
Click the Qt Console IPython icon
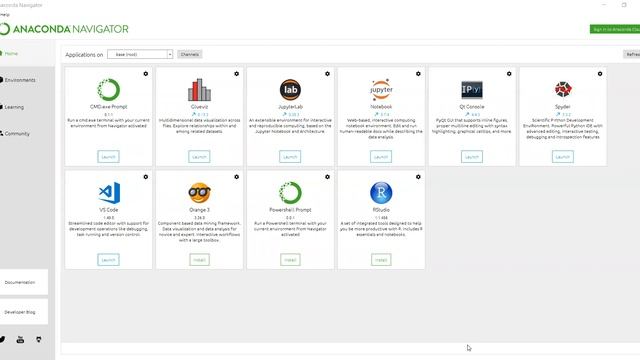(x=472, y=90)
